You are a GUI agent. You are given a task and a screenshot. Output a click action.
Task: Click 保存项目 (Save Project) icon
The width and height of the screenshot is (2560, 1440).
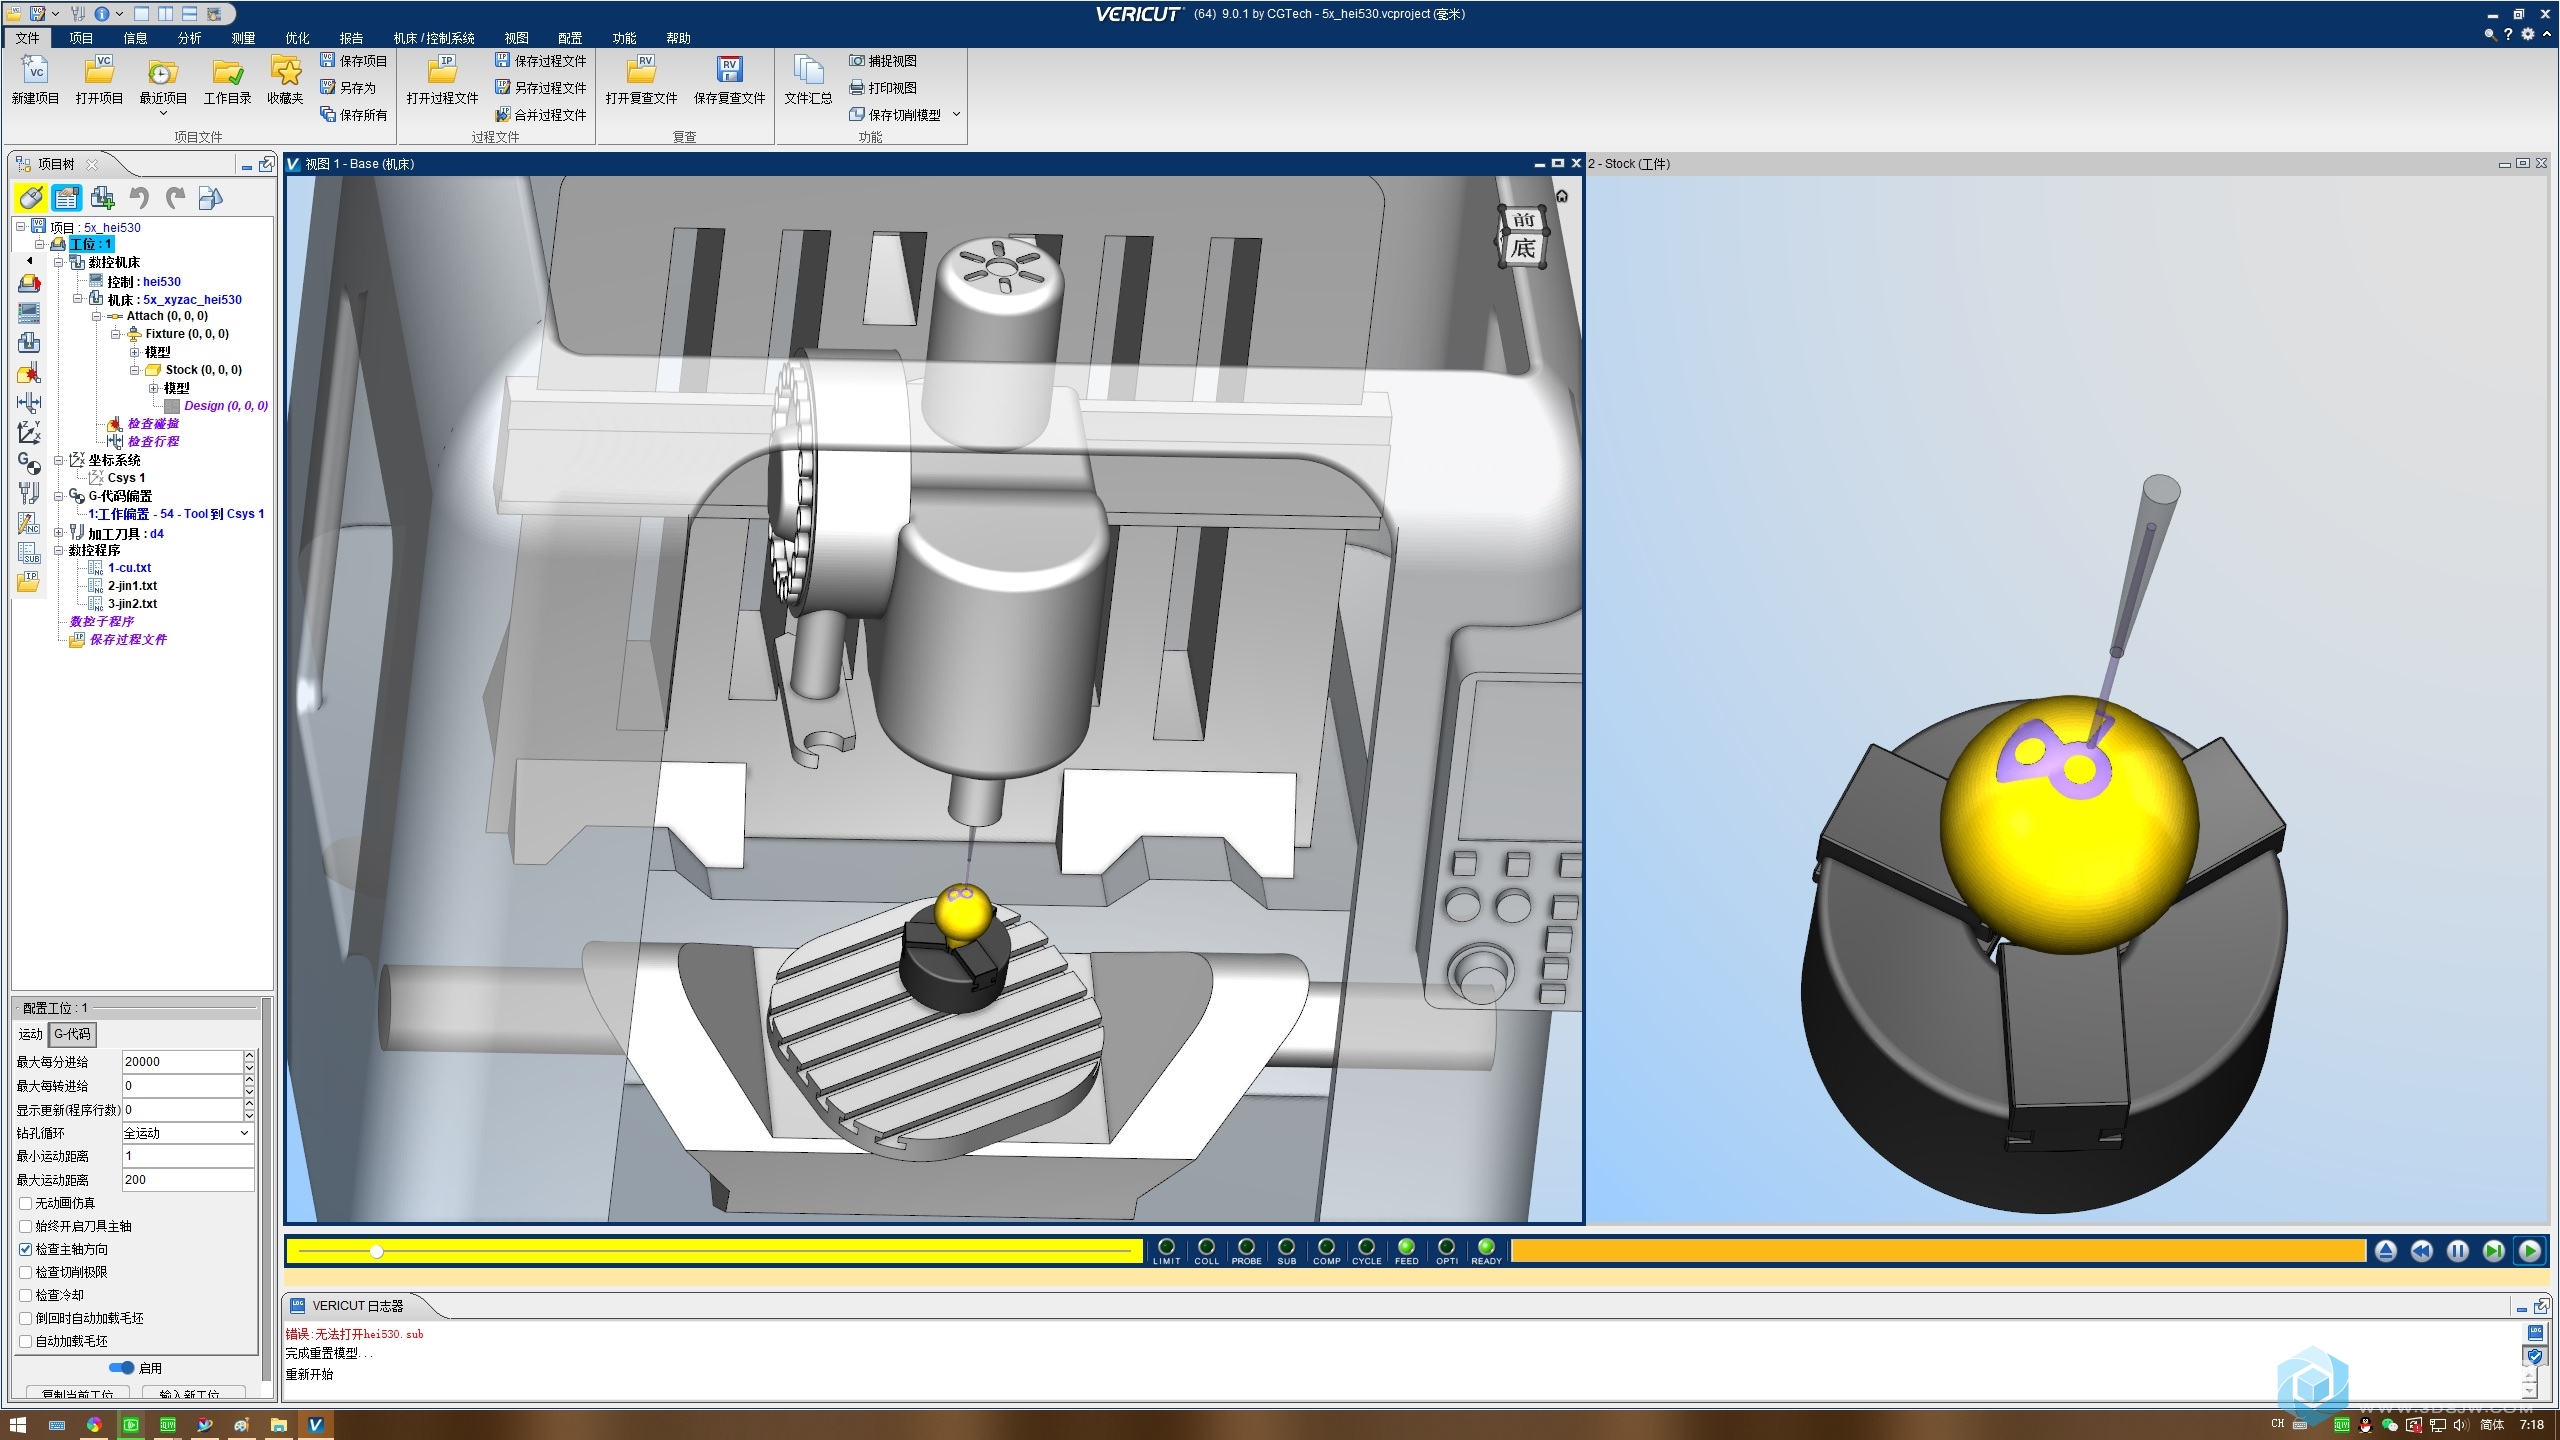coord(327,60)
